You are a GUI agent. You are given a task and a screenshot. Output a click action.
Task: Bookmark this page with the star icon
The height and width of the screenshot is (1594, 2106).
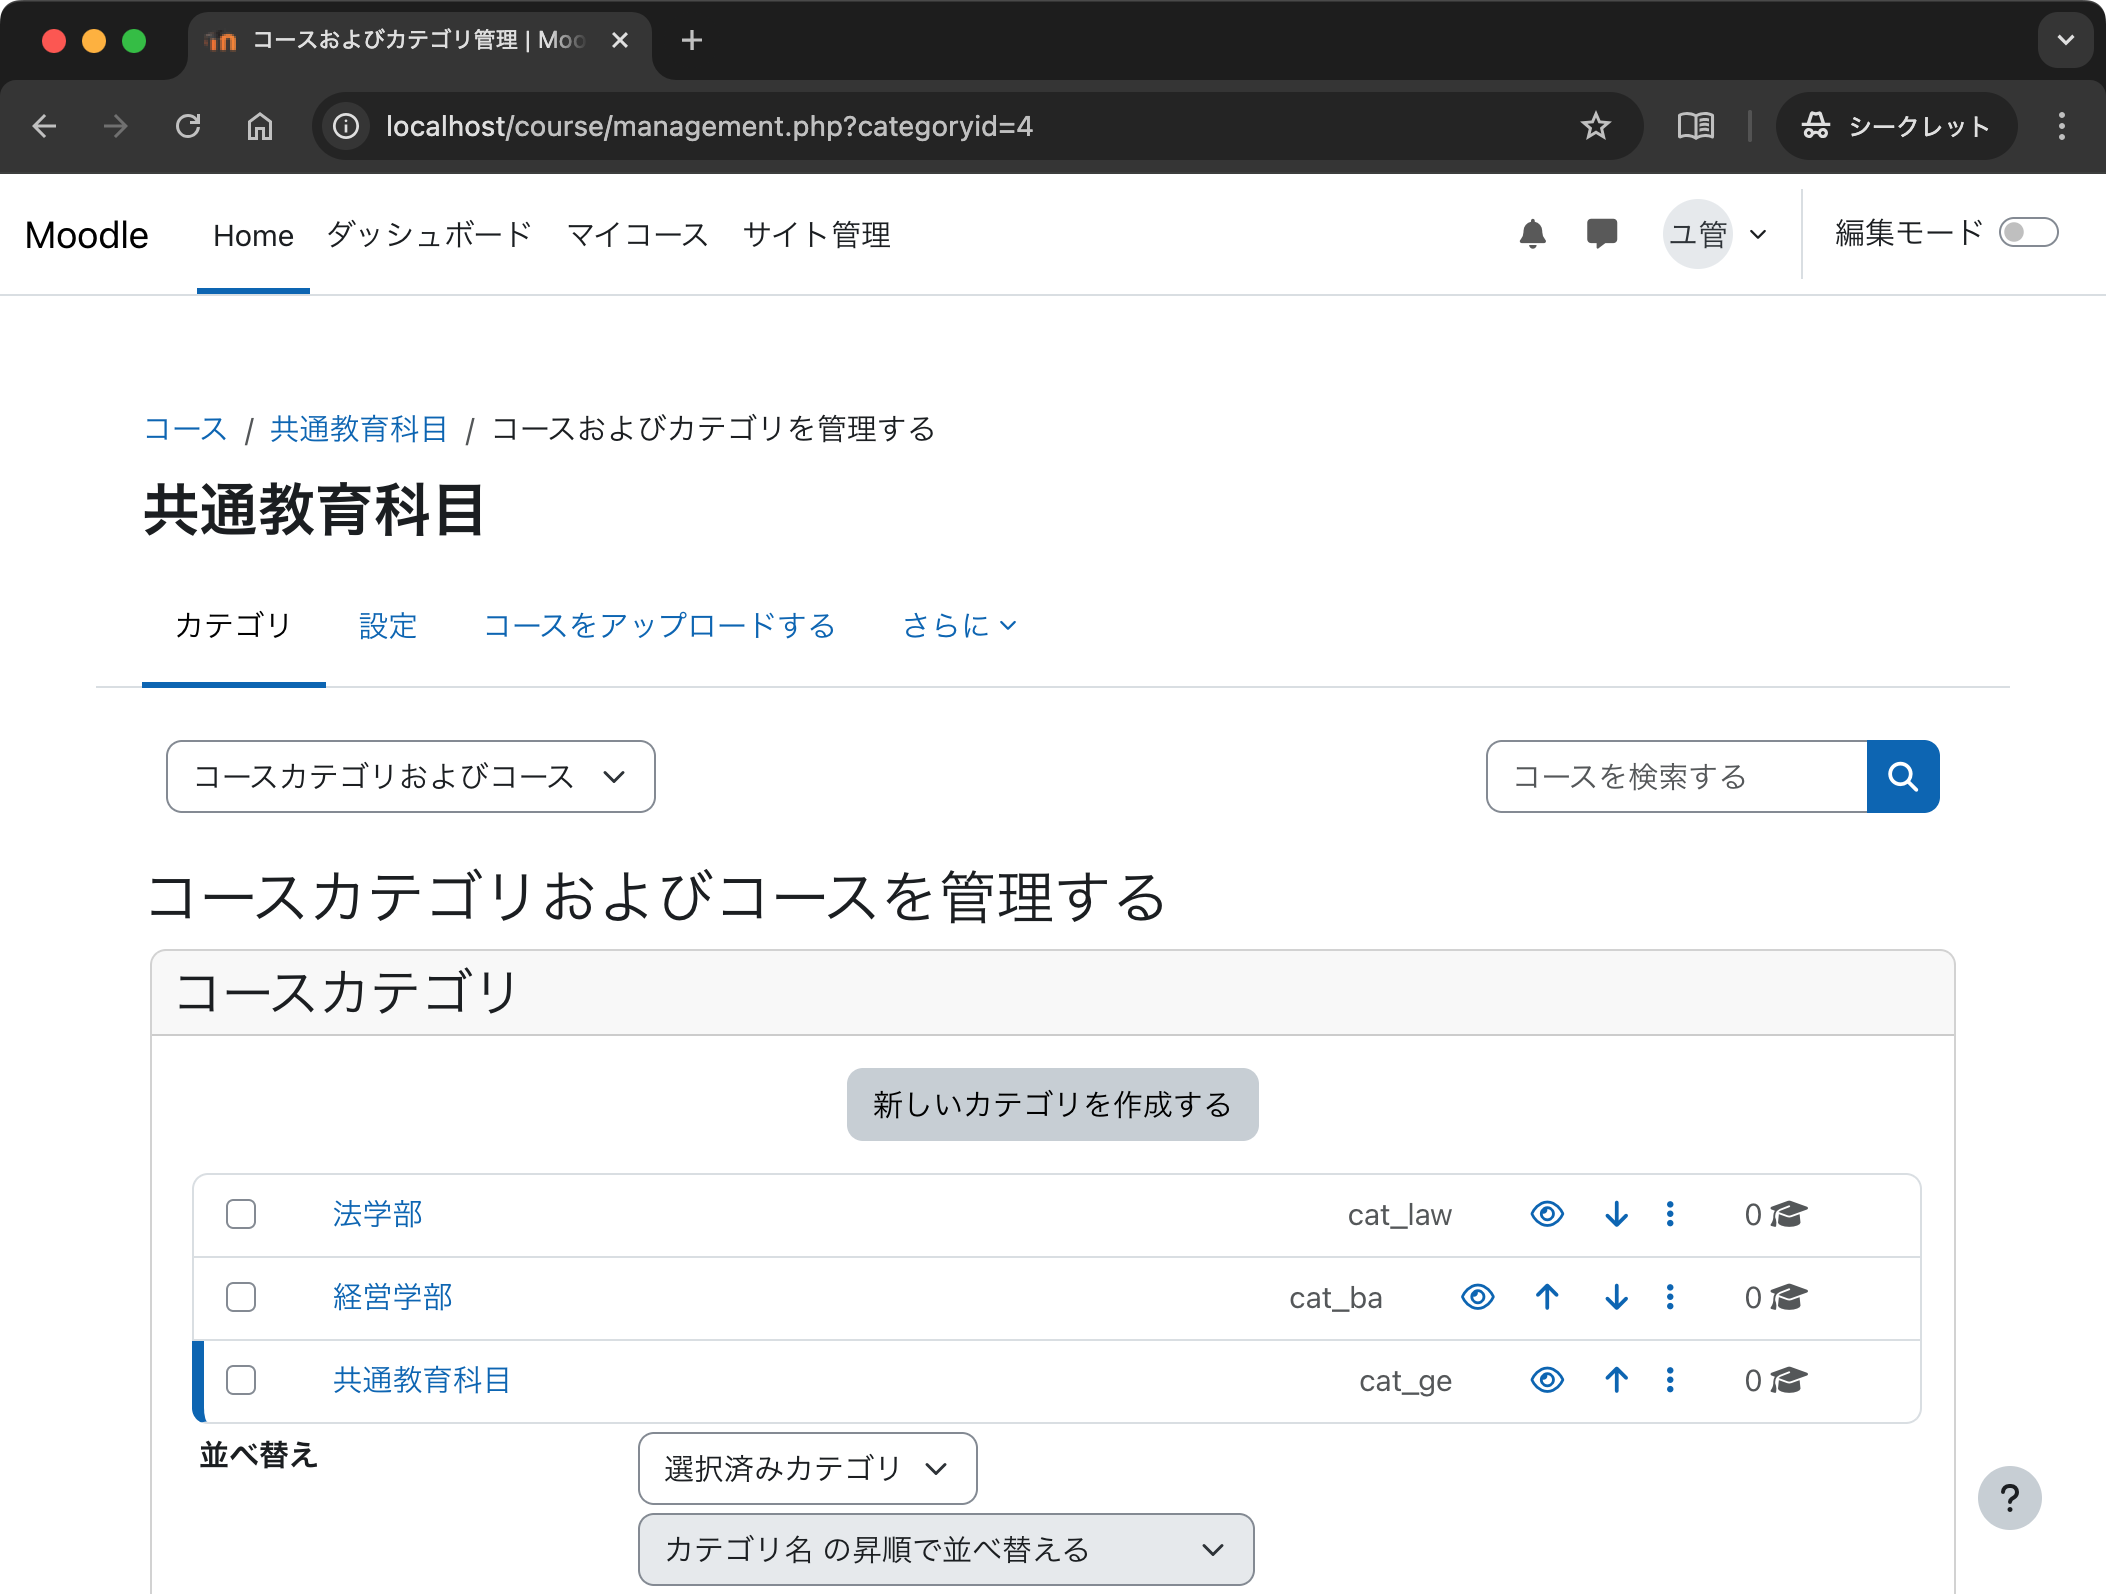tap(1595, 126)
